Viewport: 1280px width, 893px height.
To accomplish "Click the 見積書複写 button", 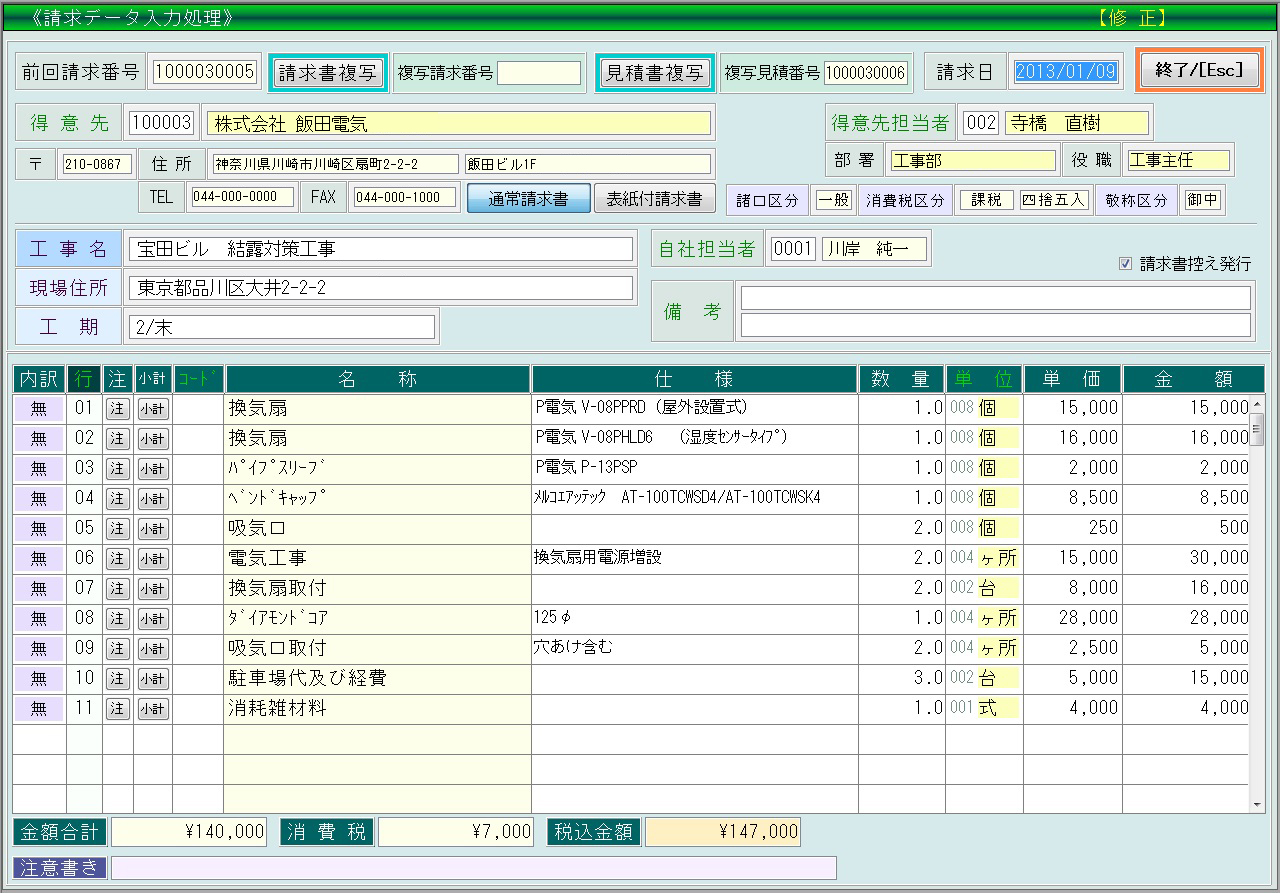I will point(653,72).
